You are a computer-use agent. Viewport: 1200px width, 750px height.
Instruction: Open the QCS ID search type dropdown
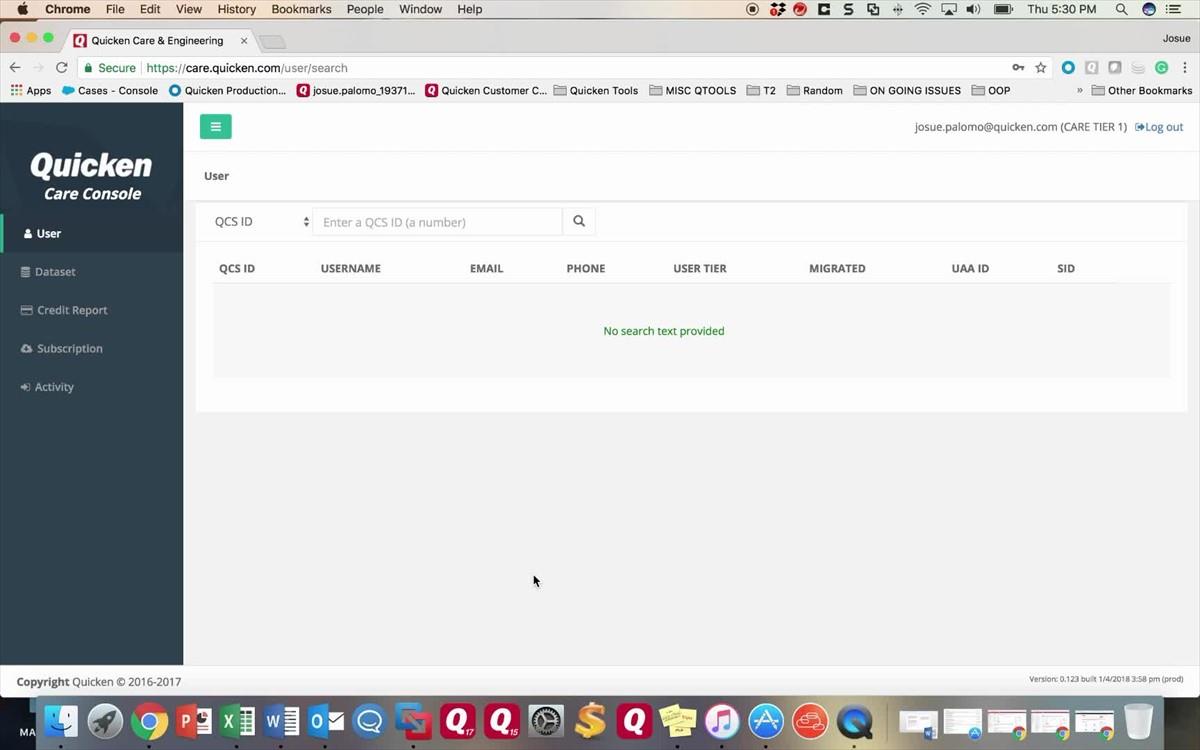262,222
